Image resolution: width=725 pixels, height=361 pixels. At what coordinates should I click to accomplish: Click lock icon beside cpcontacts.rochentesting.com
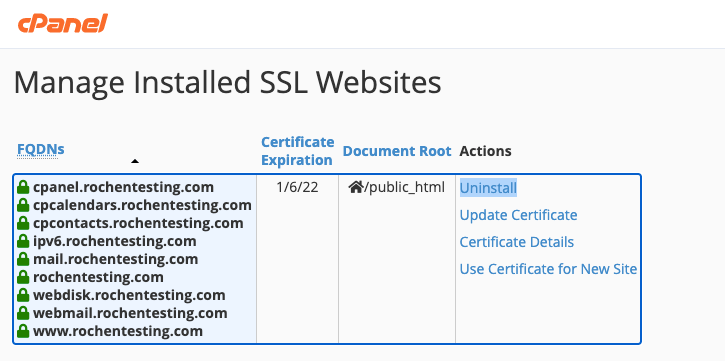(23, 223)
